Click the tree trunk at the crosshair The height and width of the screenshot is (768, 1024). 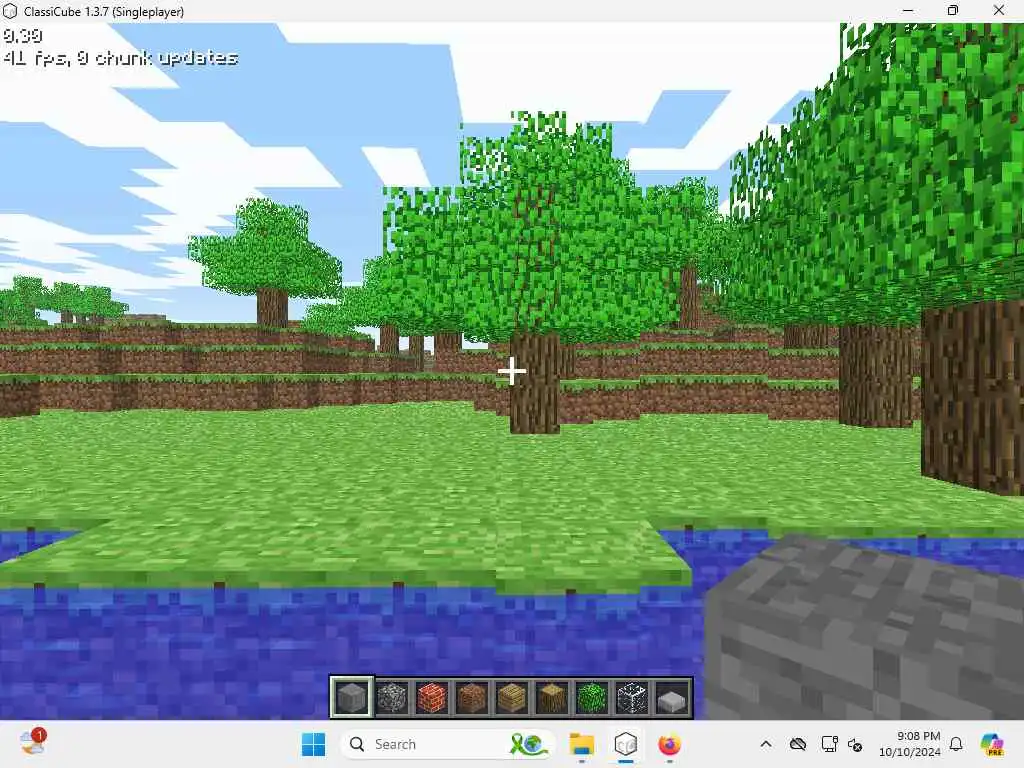534,383
